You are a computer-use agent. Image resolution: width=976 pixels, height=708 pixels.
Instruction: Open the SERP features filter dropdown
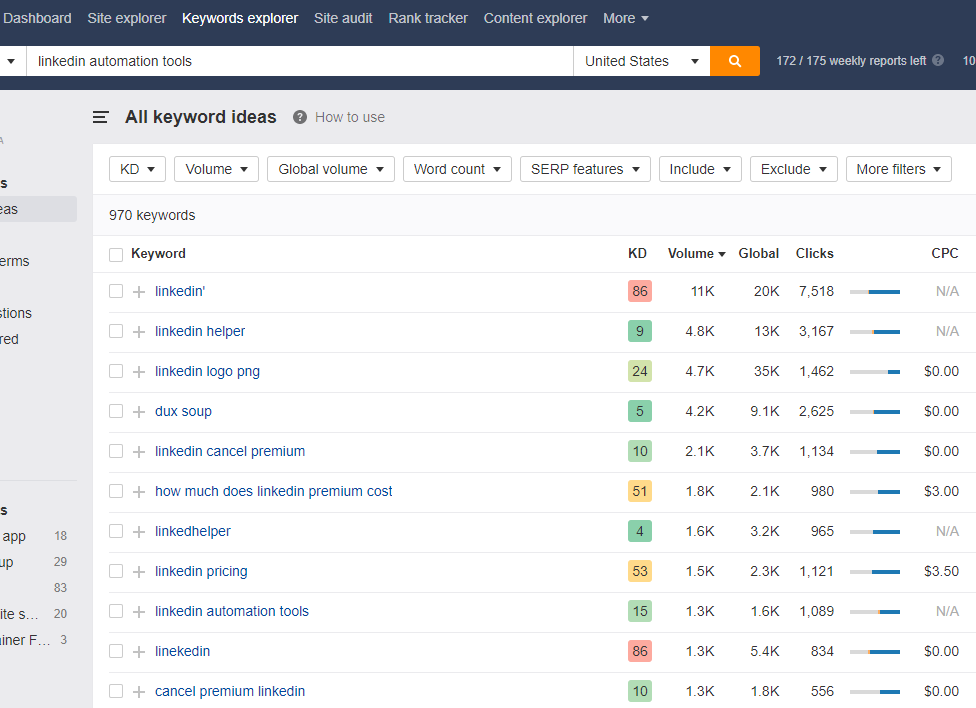coord(585,169)
